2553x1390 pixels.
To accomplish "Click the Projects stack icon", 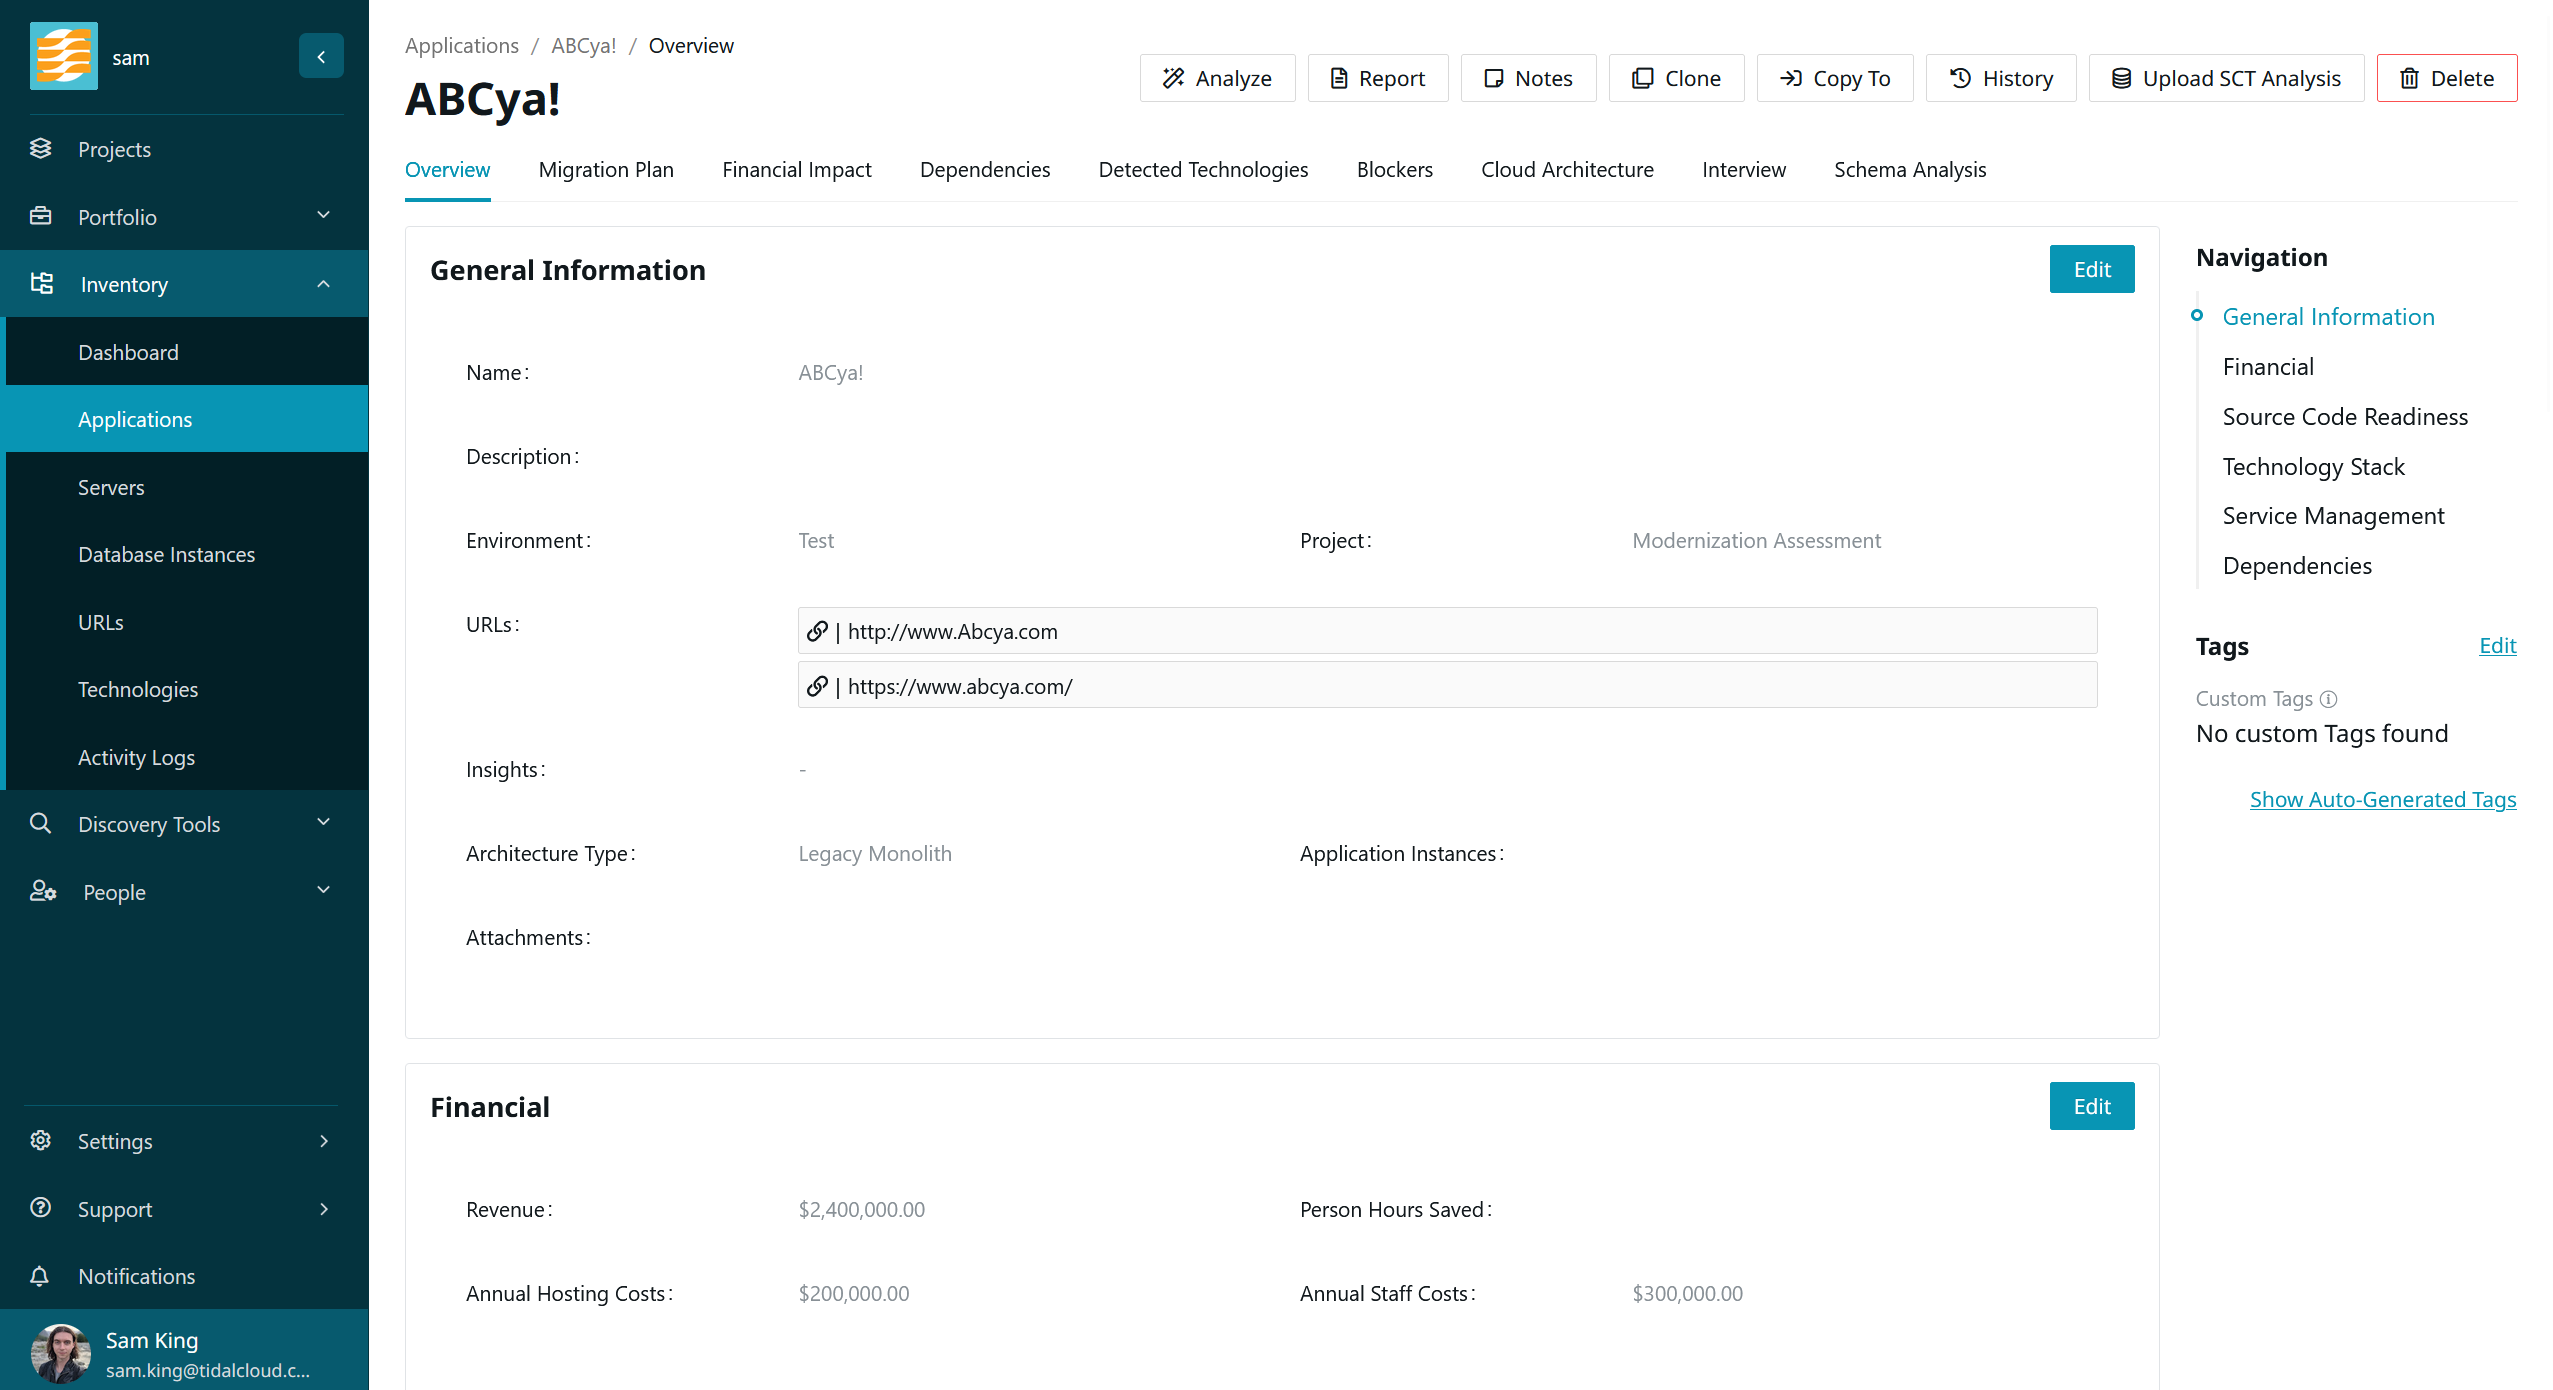I will point(41,148).
